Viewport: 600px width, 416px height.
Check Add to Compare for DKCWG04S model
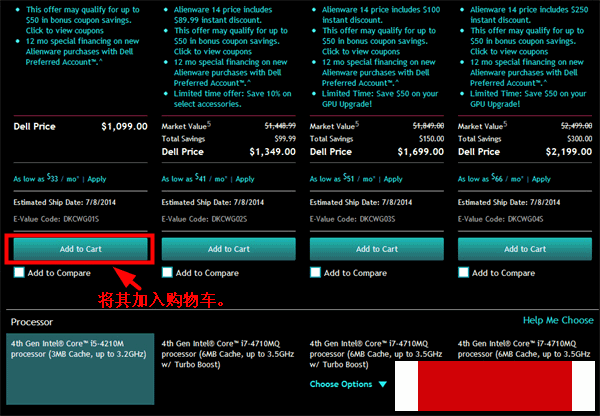[463, 272]
